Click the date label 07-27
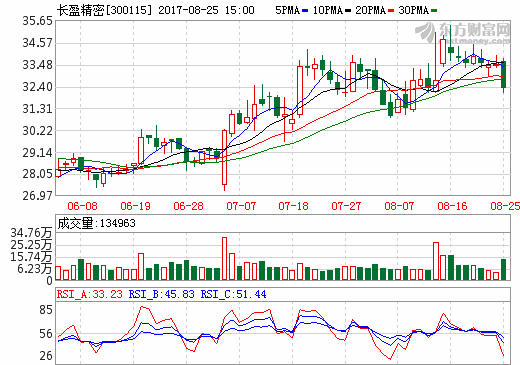 coord(346,206)
